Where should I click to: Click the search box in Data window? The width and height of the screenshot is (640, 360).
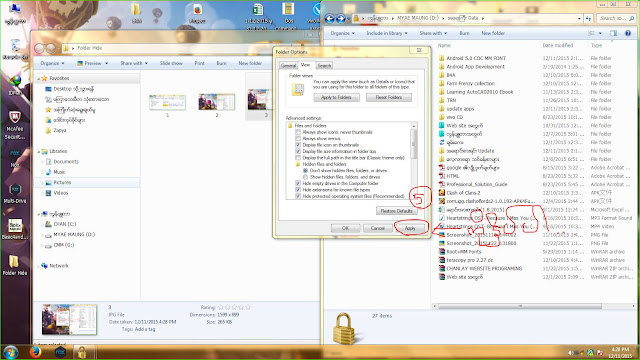coord(616,18)
